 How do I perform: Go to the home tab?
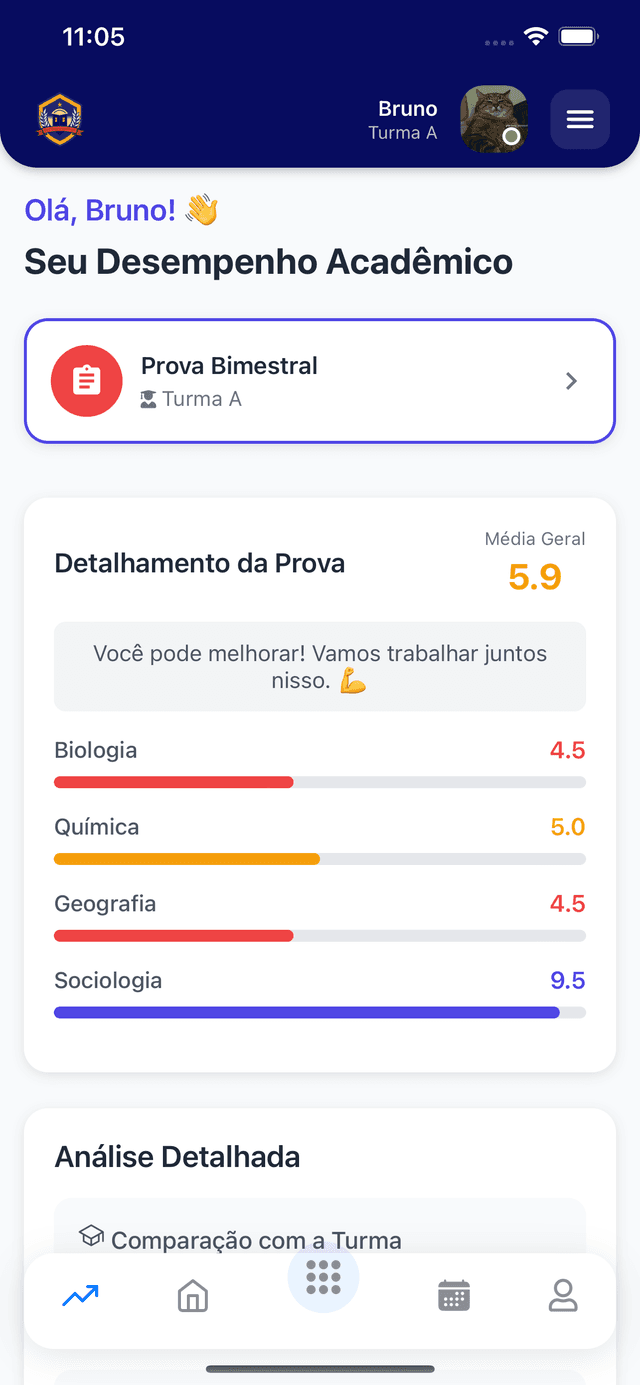click(192, 1297)
